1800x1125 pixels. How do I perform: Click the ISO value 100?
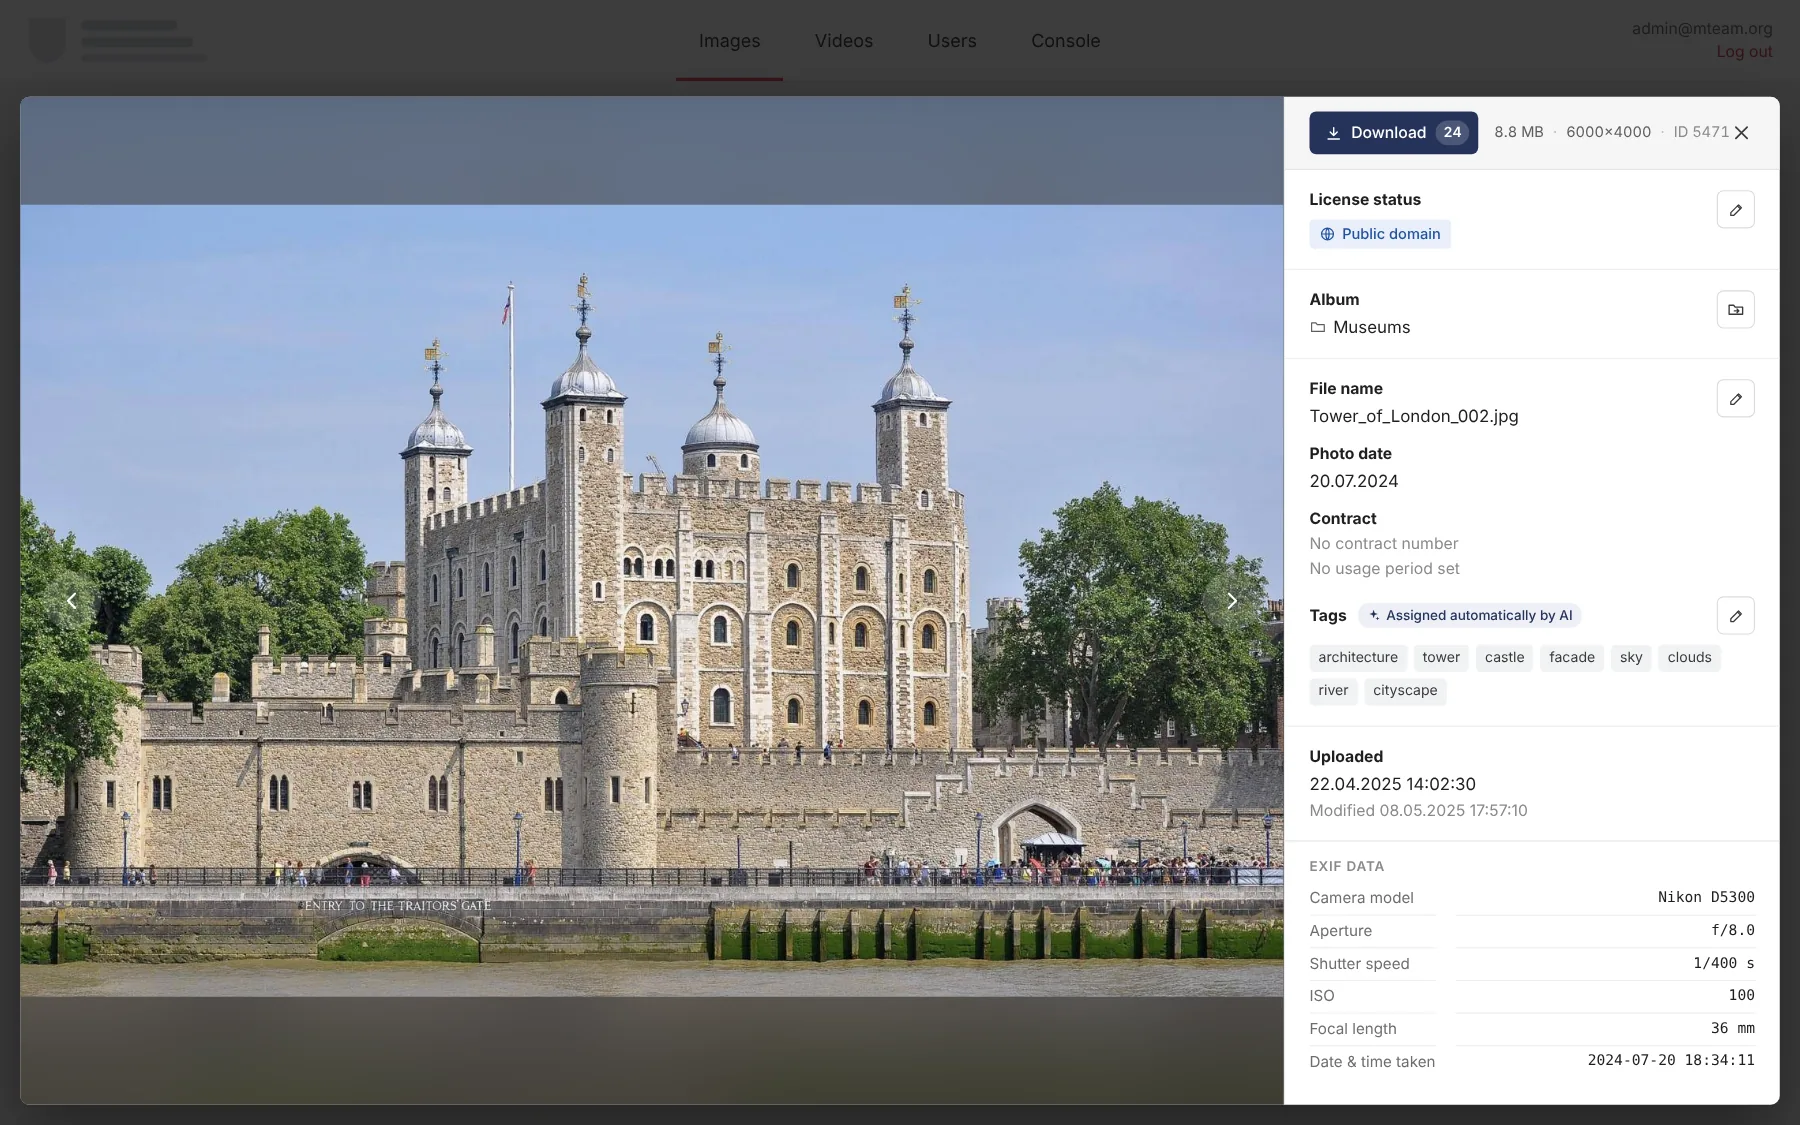coord(1741,995)
